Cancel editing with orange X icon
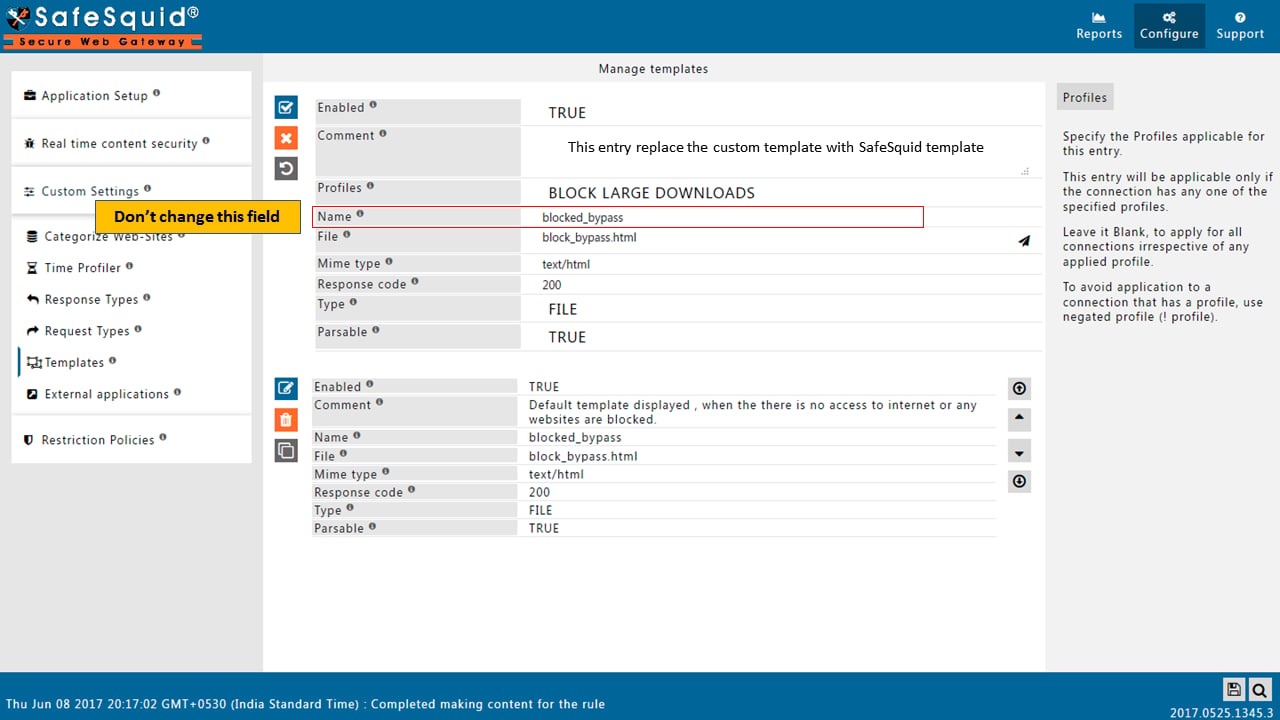The image size is (1280, 720). click(x=286, y=138)
